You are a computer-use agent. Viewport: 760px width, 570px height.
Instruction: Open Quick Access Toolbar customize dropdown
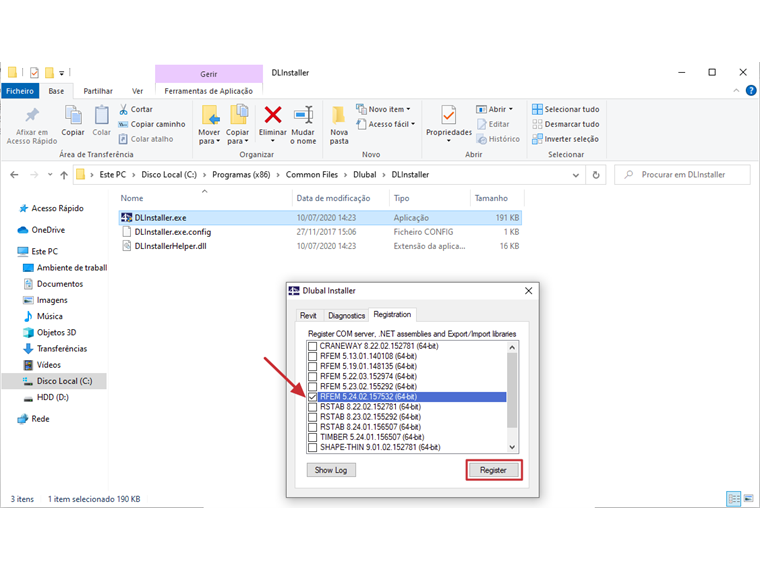[x=62, y=73]
